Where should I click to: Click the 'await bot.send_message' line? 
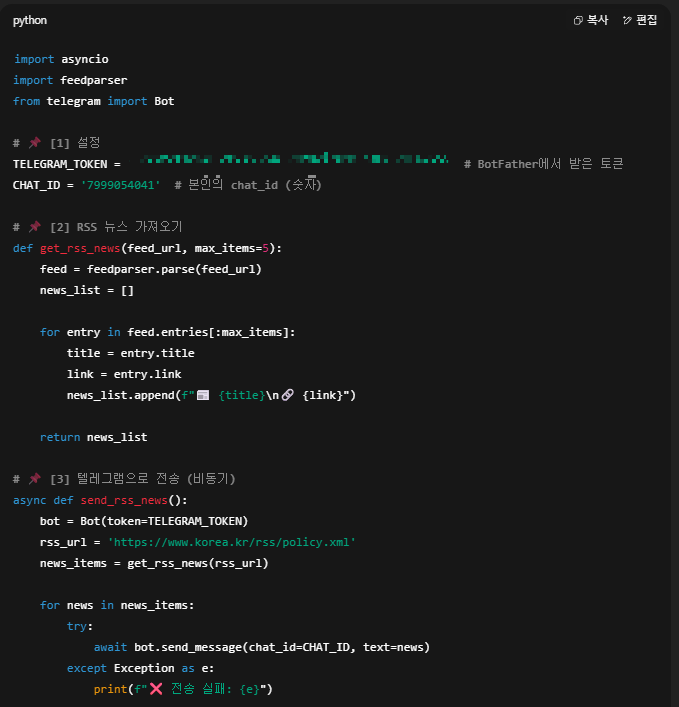(x=262, y=647)
